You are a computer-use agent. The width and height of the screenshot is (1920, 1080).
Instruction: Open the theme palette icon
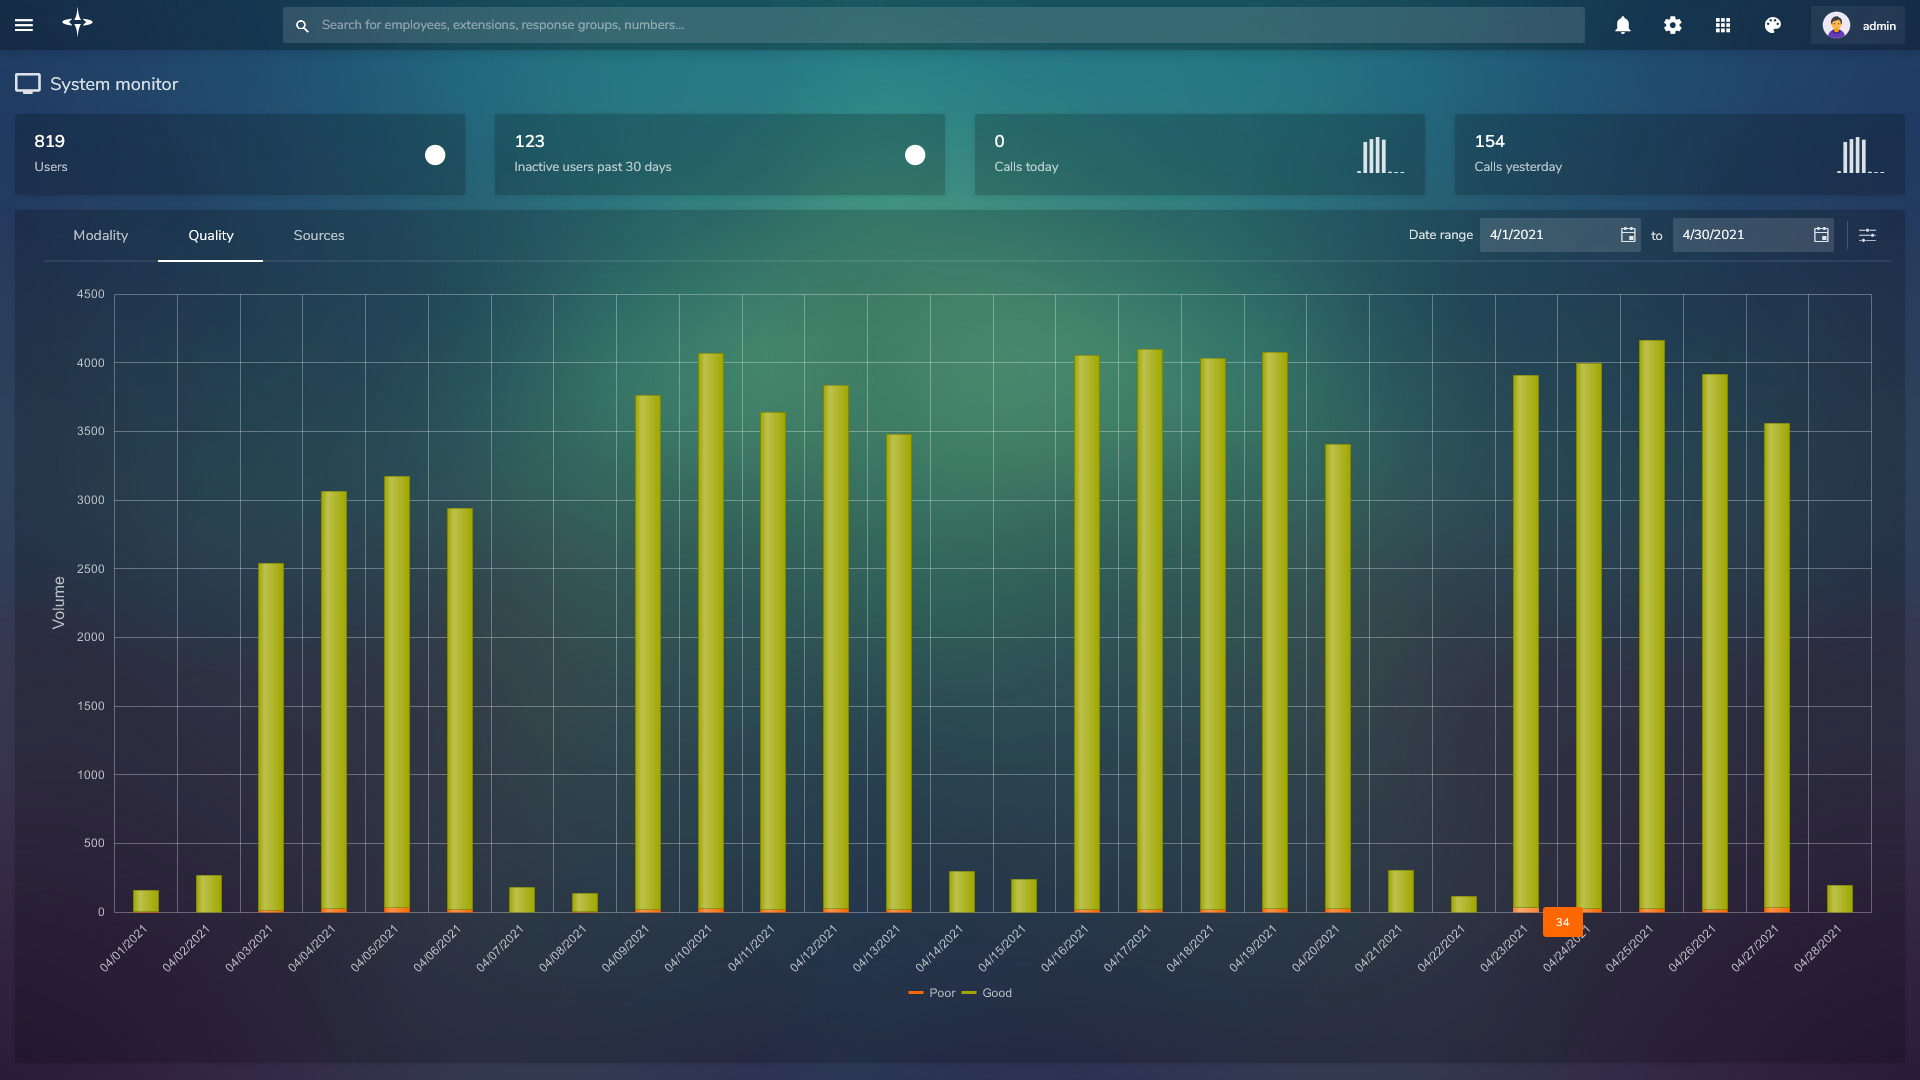(1772, 25)
